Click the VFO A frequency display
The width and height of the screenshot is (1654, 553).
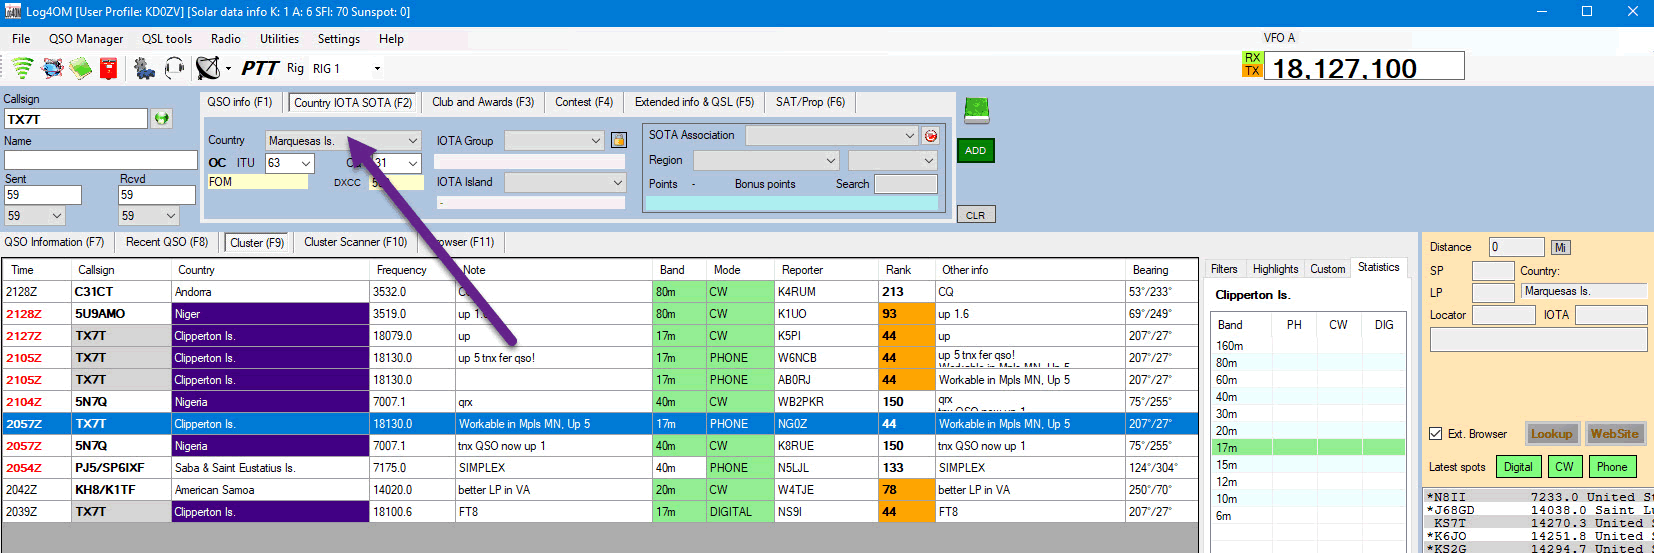(x=1364, y=67)
